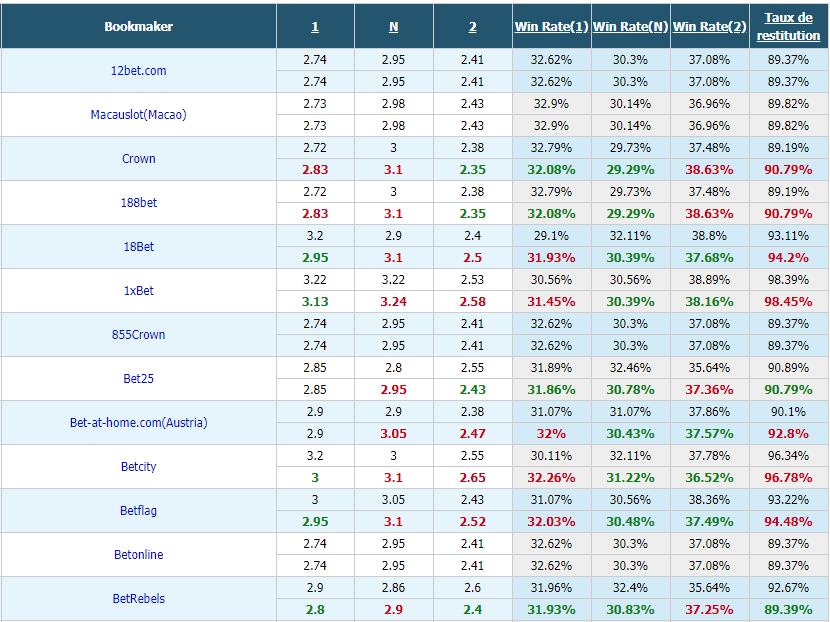Sort by Win Rate(N) header
This screenshot has height=622, width=830.
[x=630, y=26]
